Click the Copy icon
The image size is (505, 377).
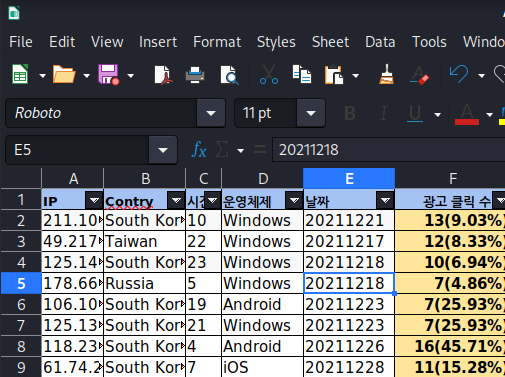pyautogui.click(x=302, y=74)
